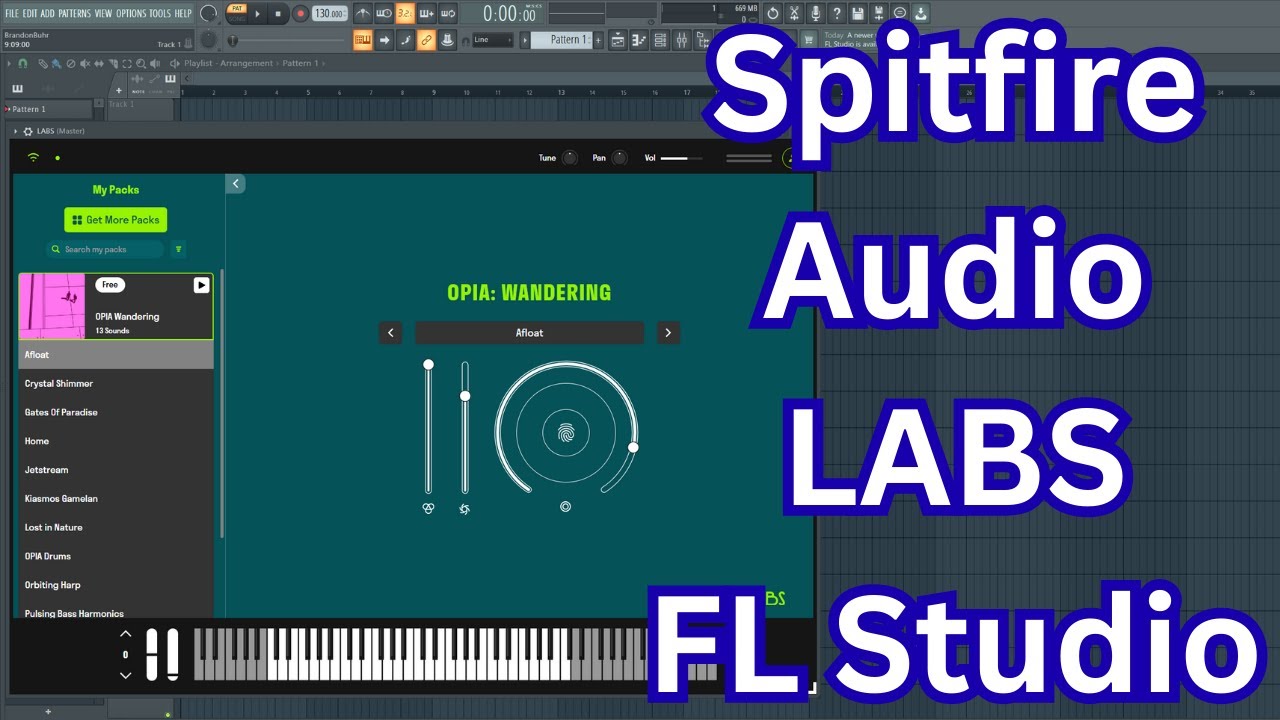Open the FILE menu
Screen dimensions: 1280x720
(12, 13)
